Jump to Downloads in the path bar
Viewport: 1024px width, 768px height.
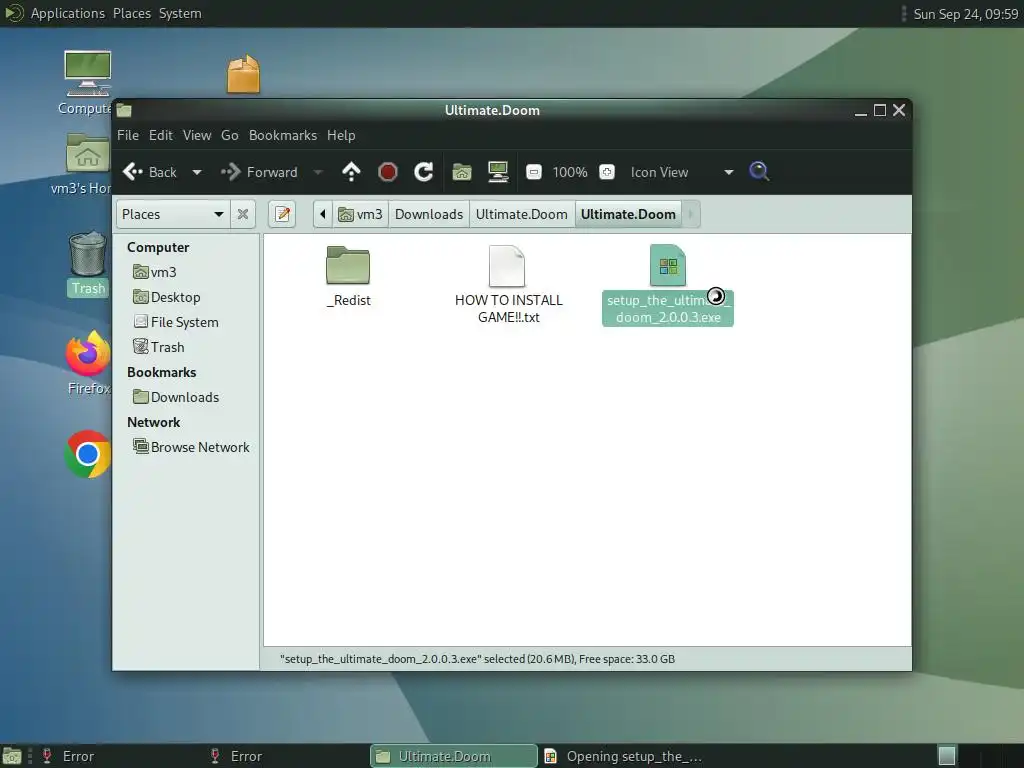pos(428,214)
